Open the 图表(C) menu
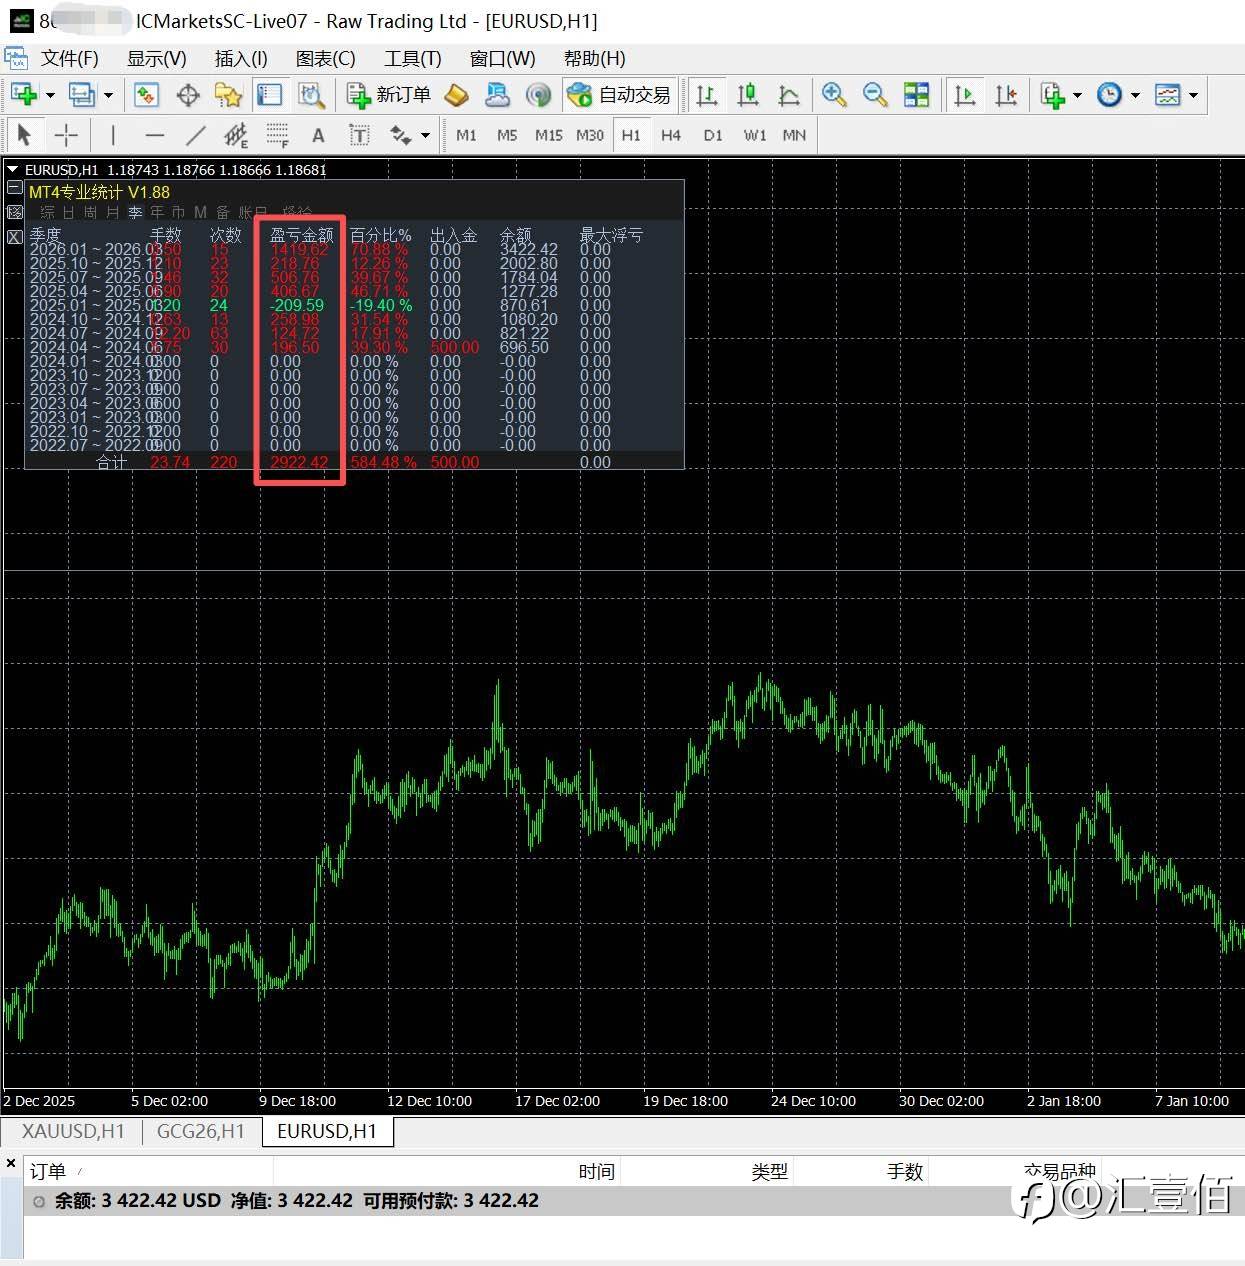 [x=326, y=58]
